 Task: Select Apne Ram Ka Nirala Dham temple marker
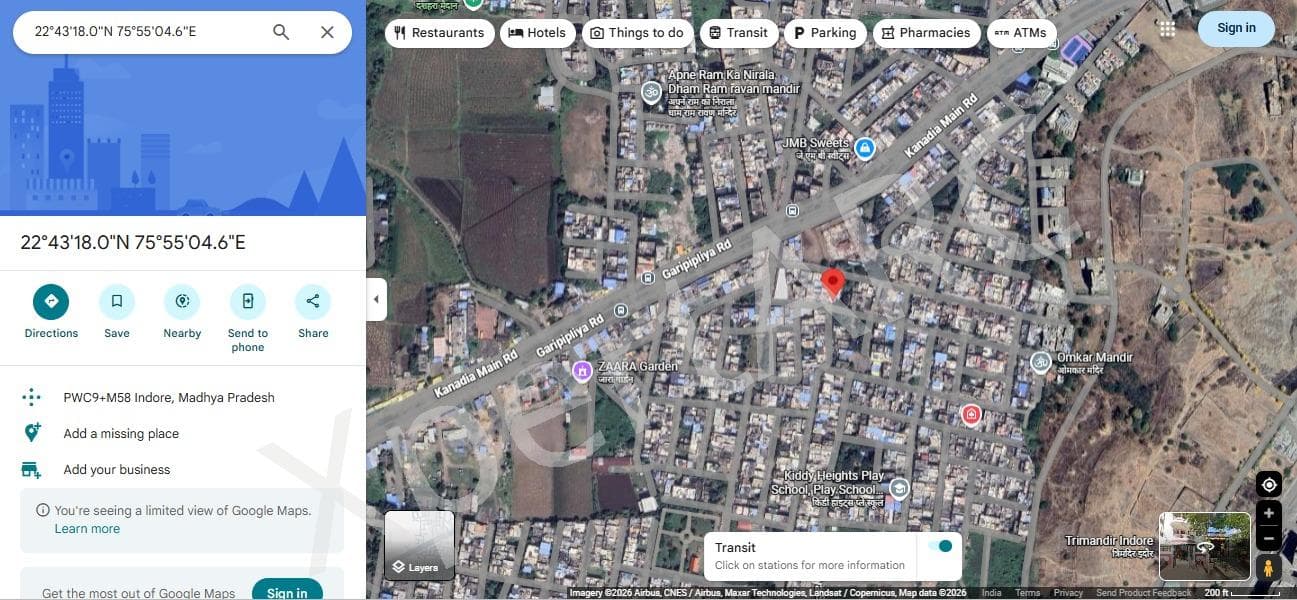[651, 93]
